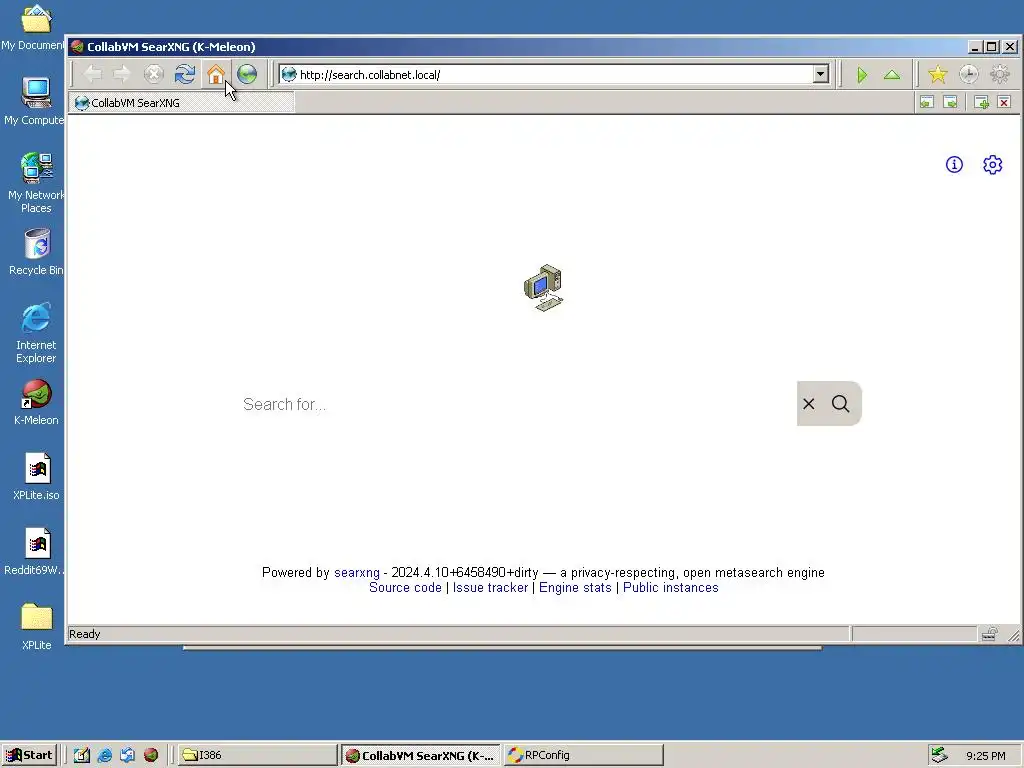The height and width of the screenshot is (768, 1024).
Task: Switch to the I386 taskbar window
Action: point(257,755)
